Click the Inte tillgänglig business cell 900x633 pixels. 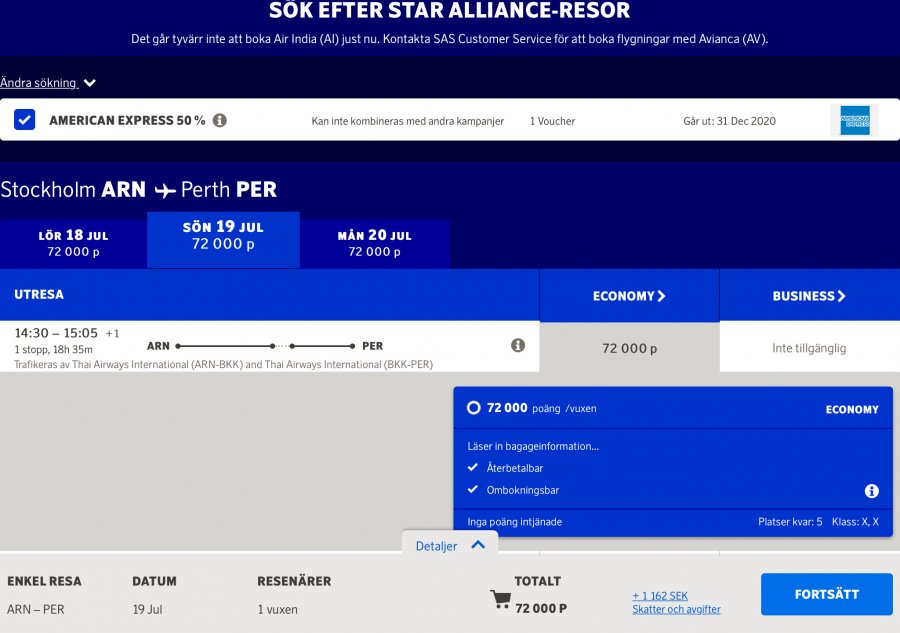[809, 348]
